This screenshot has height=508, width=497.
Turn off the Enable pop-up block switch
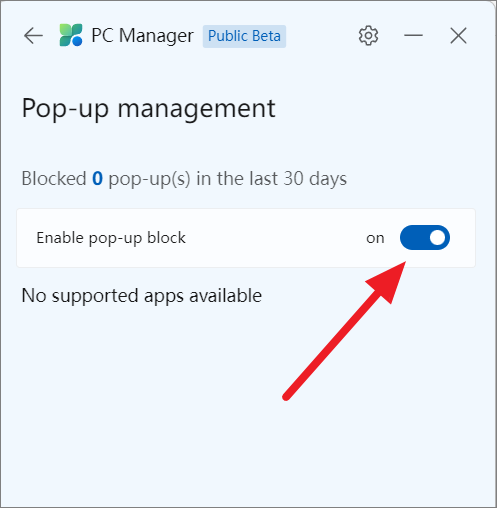pyautogui.click(x=425, y=238)
